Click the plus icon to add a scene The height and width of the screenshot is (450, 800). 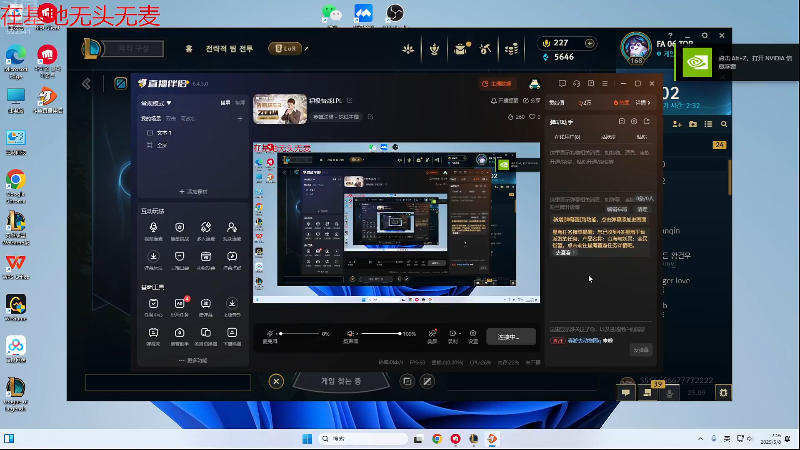coord(240,118)
